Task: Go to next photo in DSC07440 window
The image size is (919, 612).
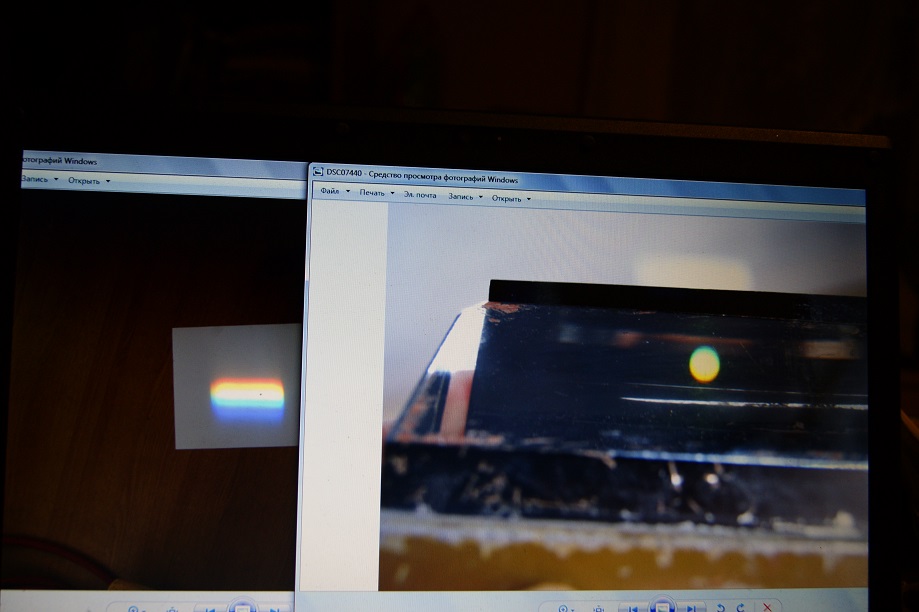Action: point(692,608)
